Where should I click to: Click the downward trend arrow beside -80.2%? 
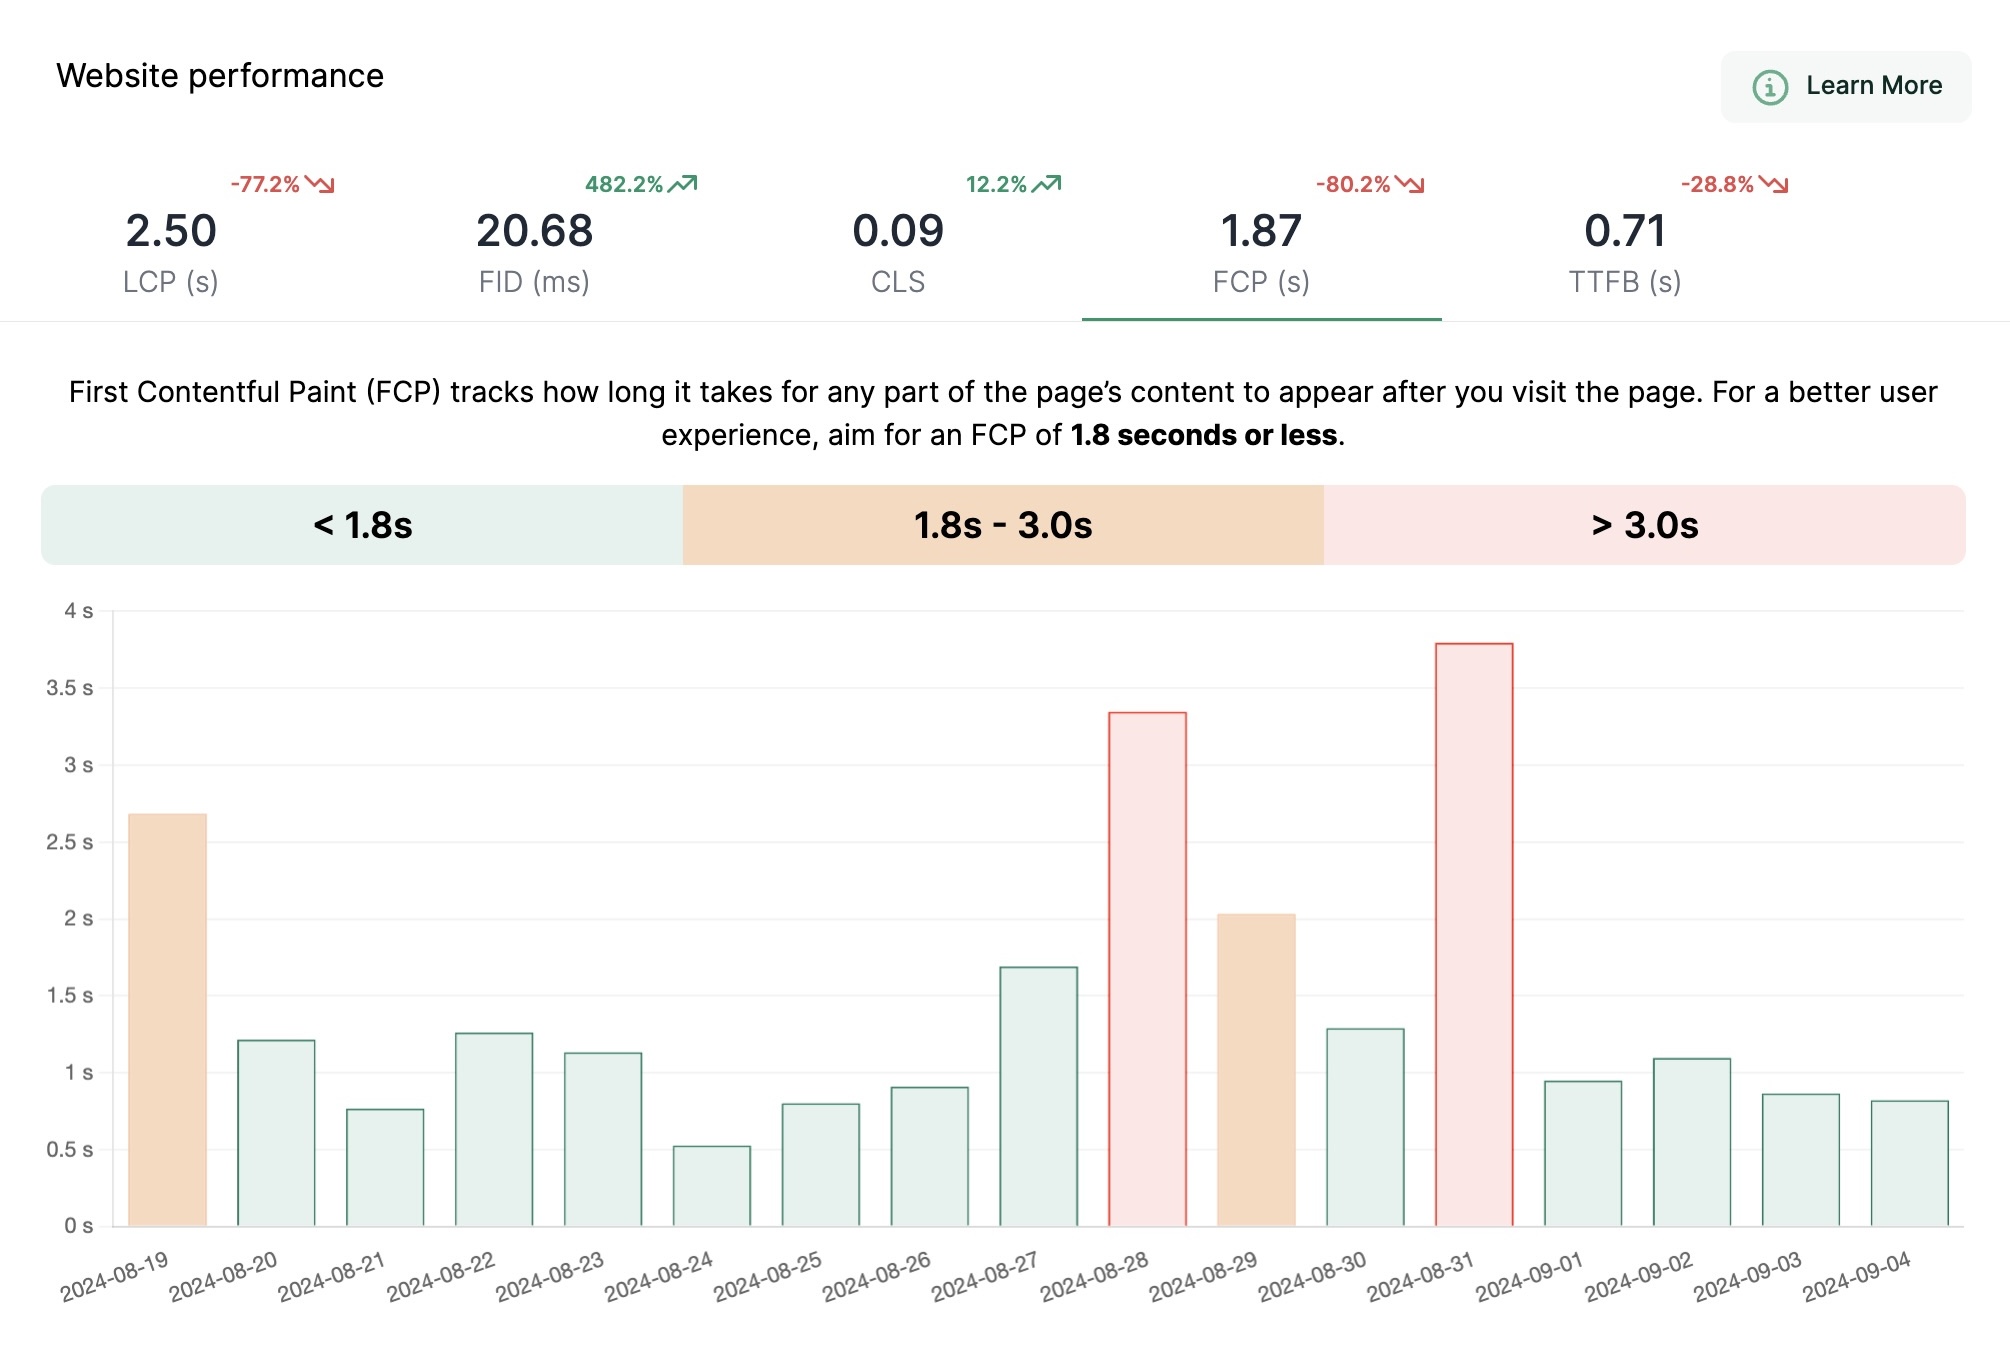(x=1410, y=184)
